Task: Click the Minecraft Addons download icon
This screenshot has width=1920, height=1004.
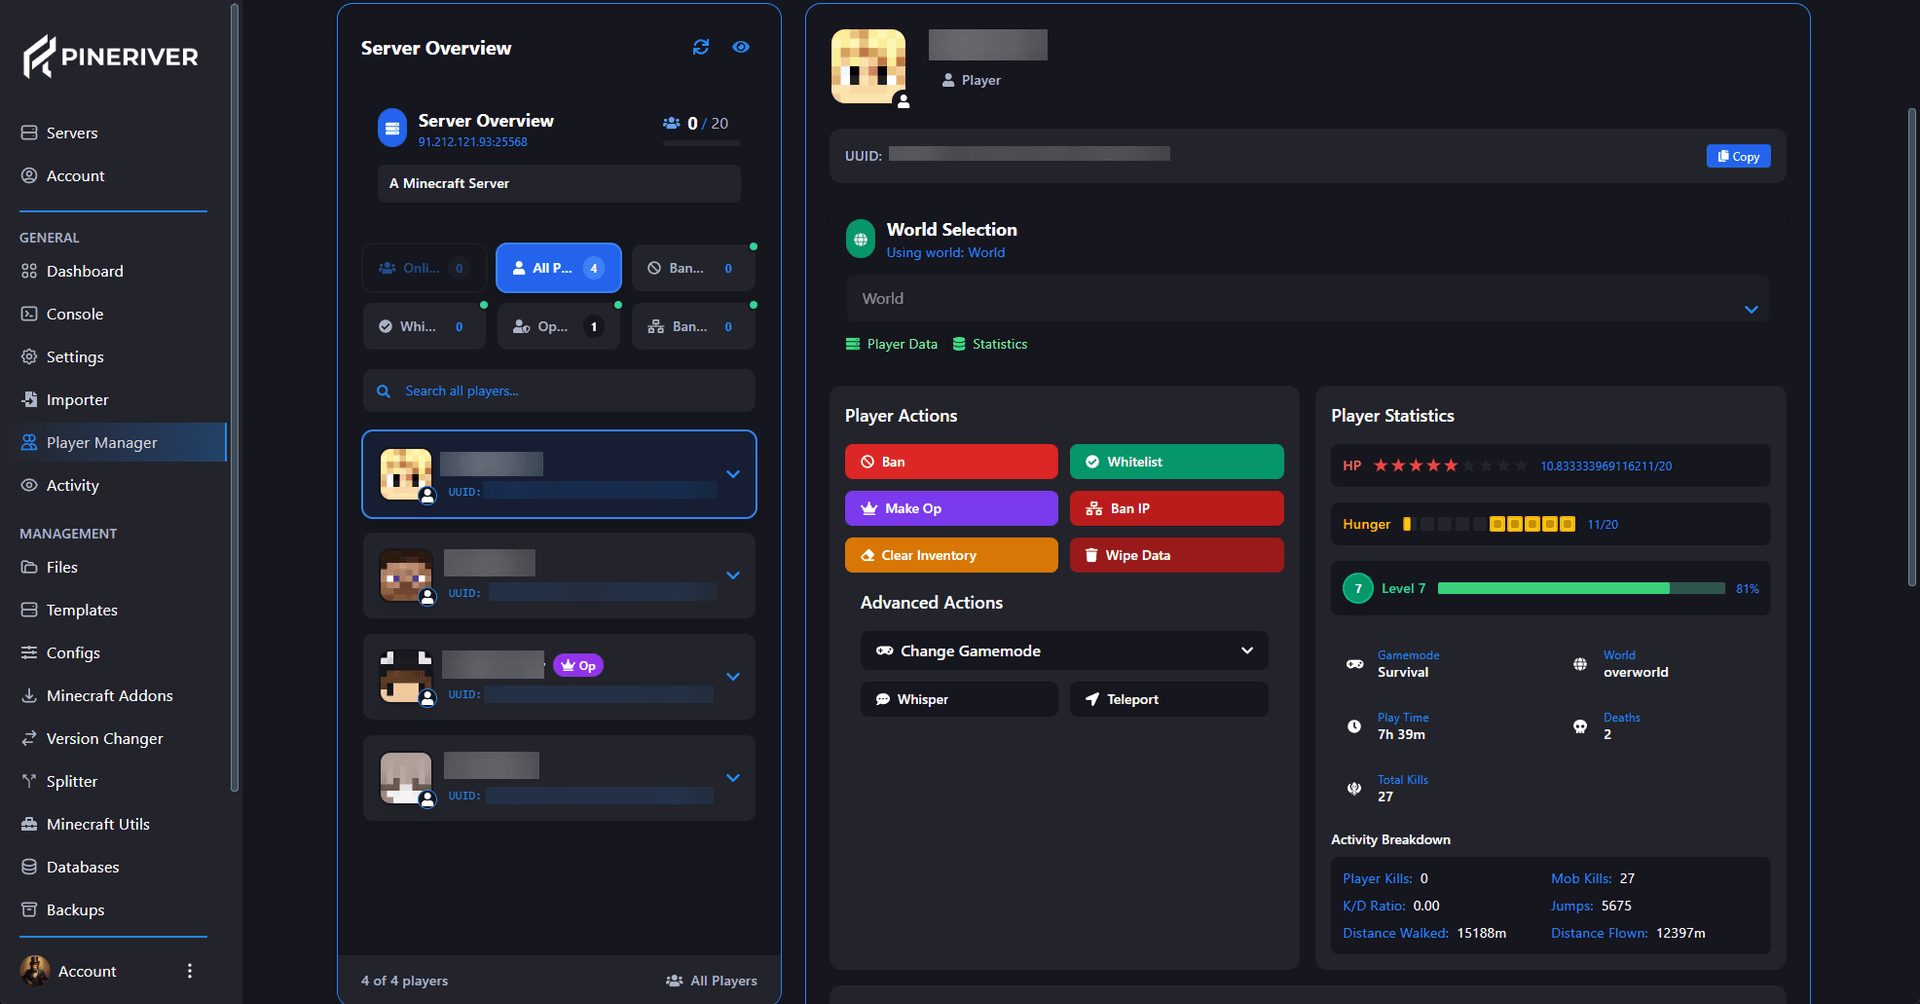Action: coord(29,696)
